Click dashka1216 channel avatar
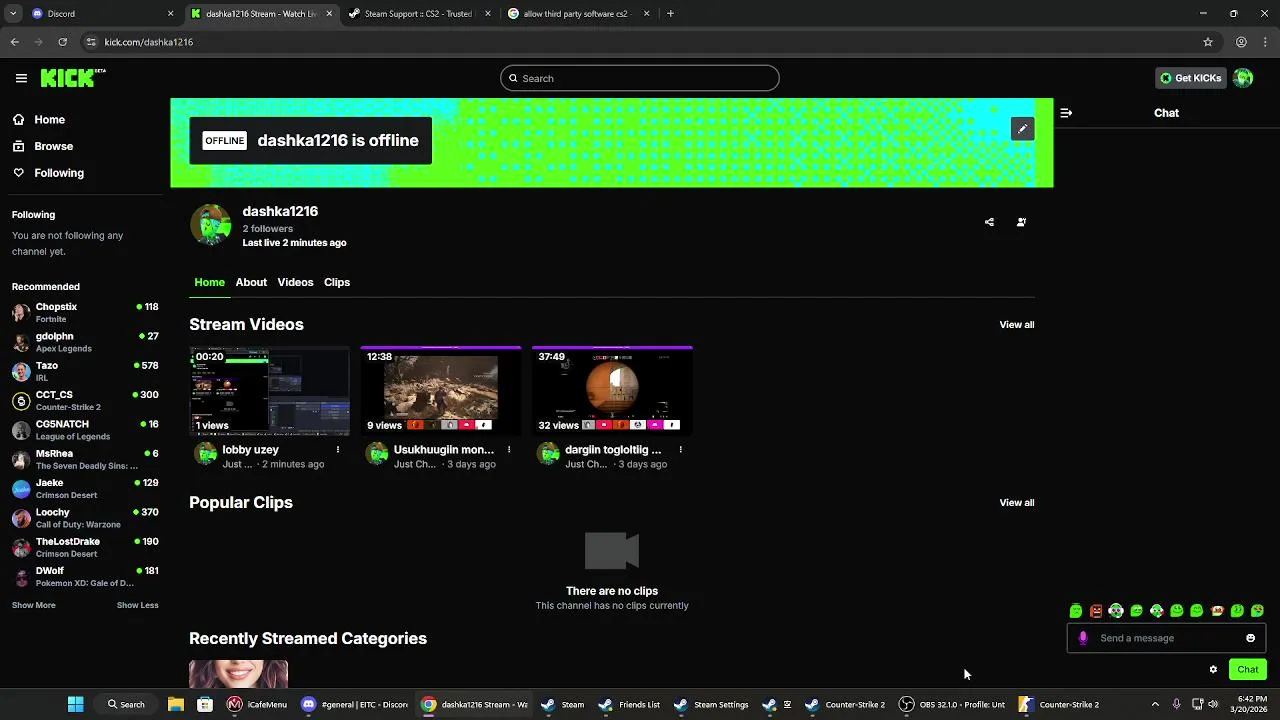The image size is (1280, 720). pos(210,225)
